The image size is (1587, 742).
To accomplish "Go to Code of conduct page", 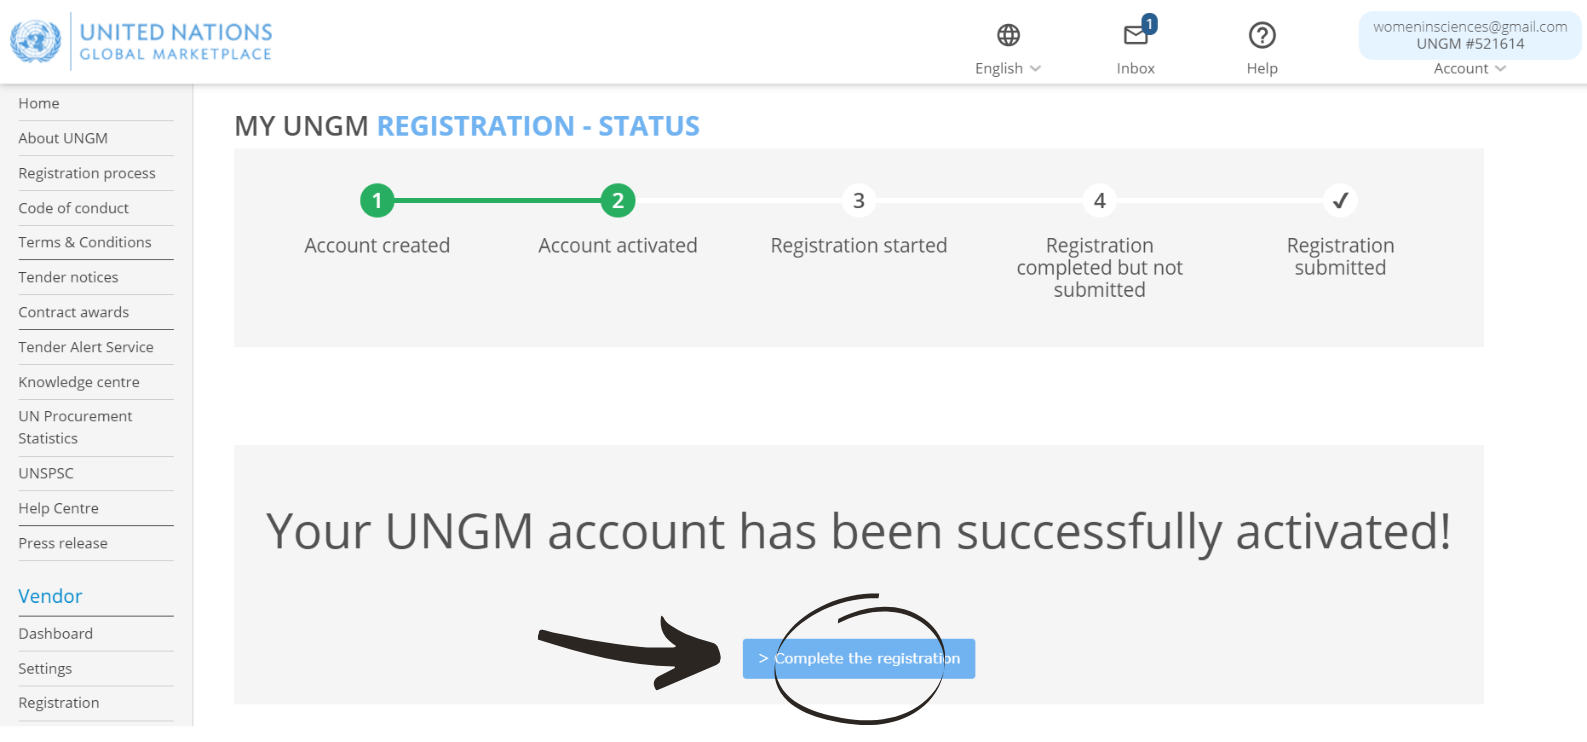I will [73, 208].
